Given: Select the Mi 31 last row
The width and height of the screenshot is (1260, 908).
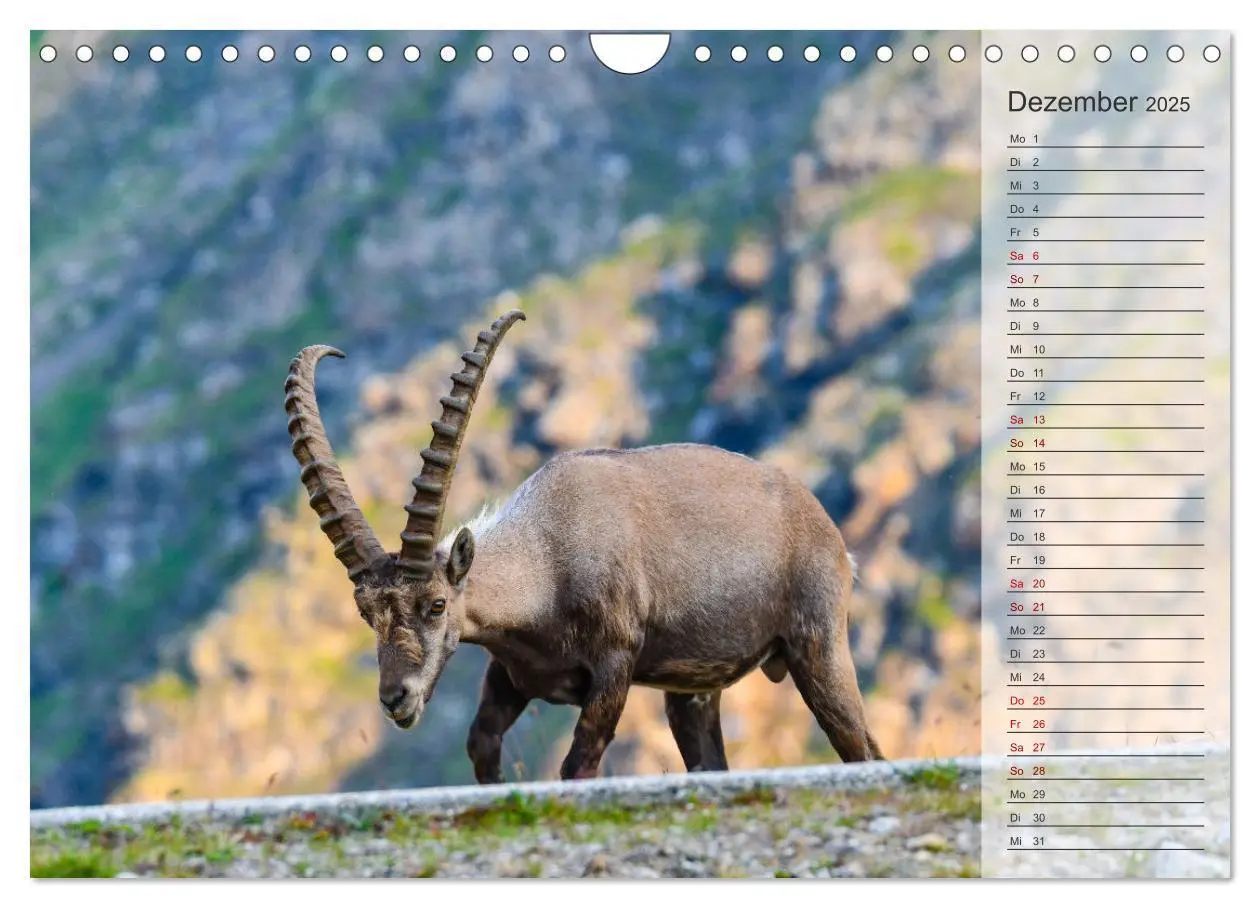Looking at the screenshot, I should coord(1105,841).
